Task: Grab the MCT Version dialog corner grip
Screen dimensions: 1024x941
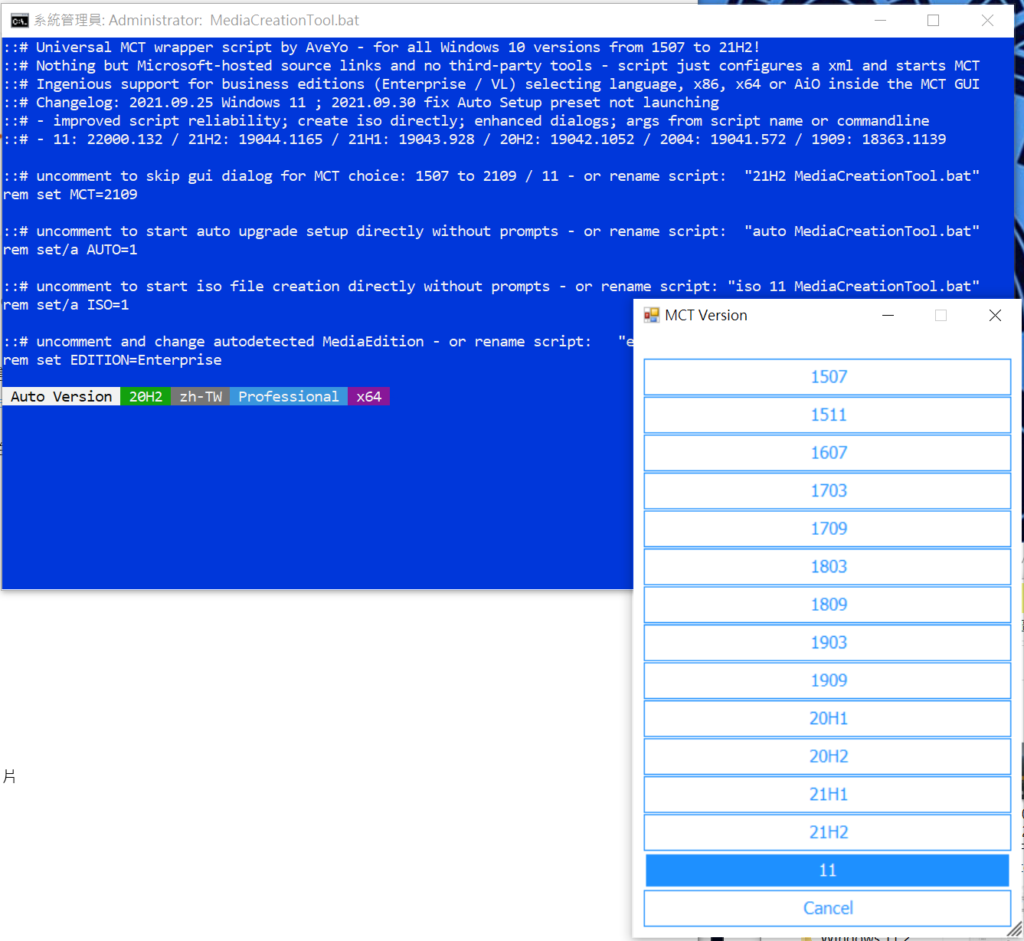Action: pos(1015,930)
